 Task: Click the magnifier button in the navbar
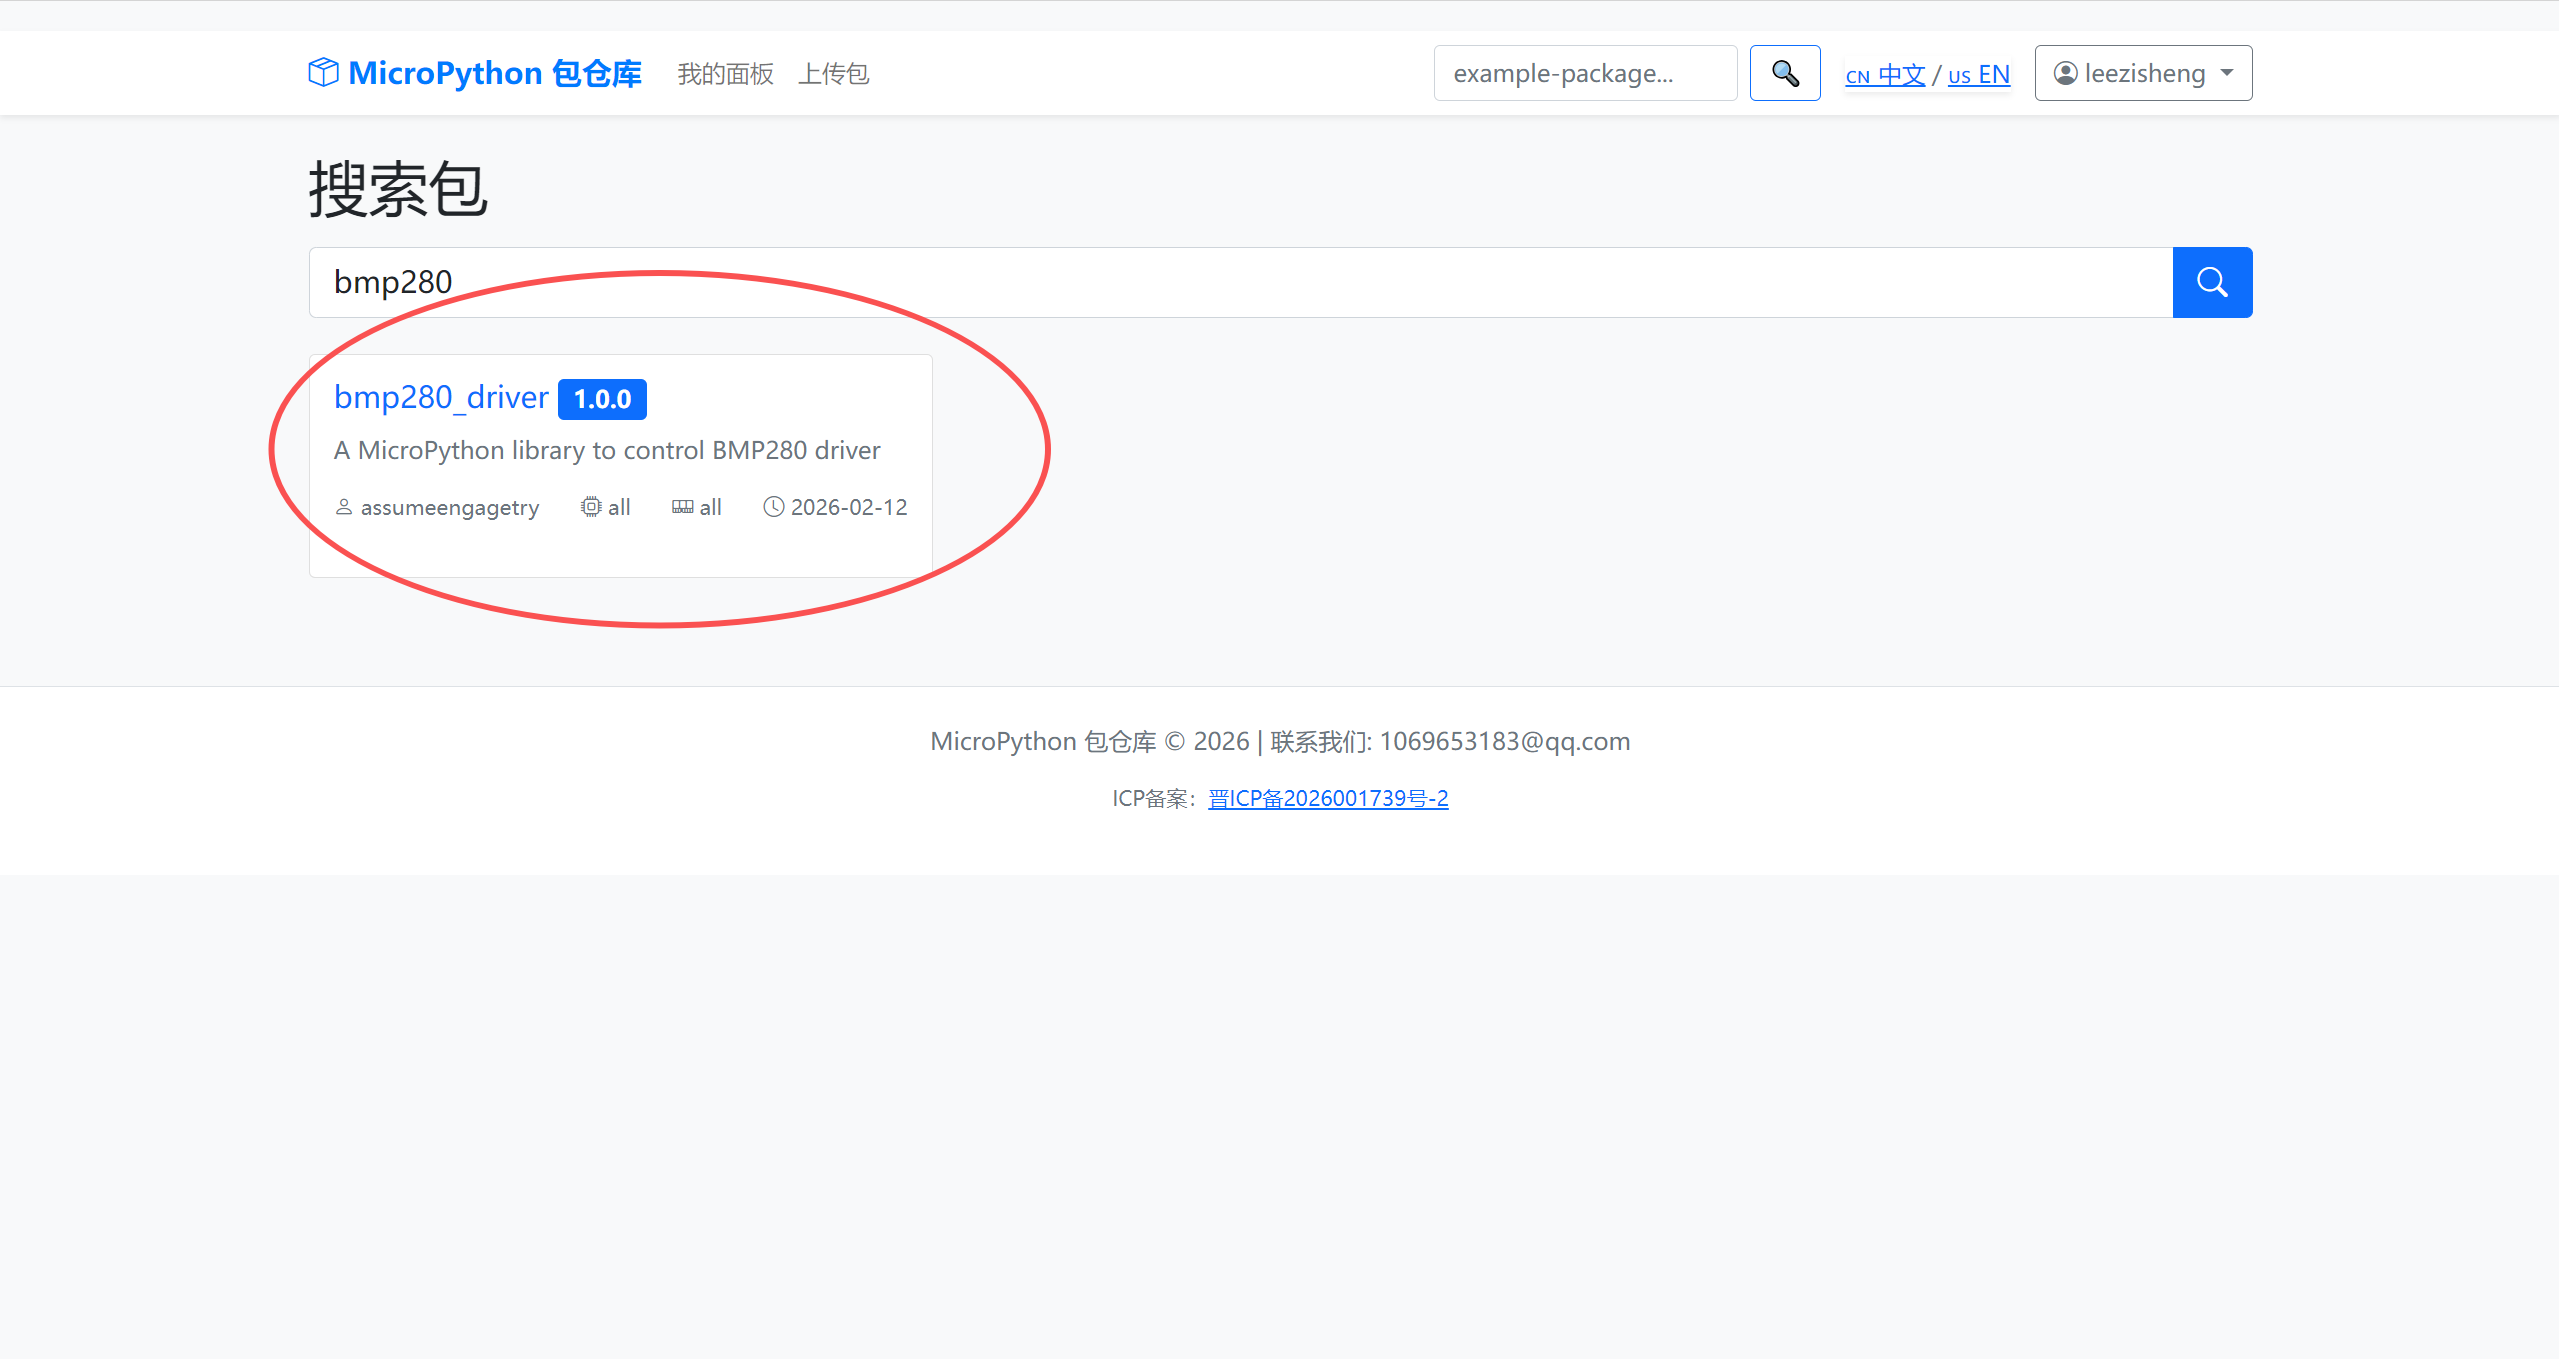[x=1785, y=73]
